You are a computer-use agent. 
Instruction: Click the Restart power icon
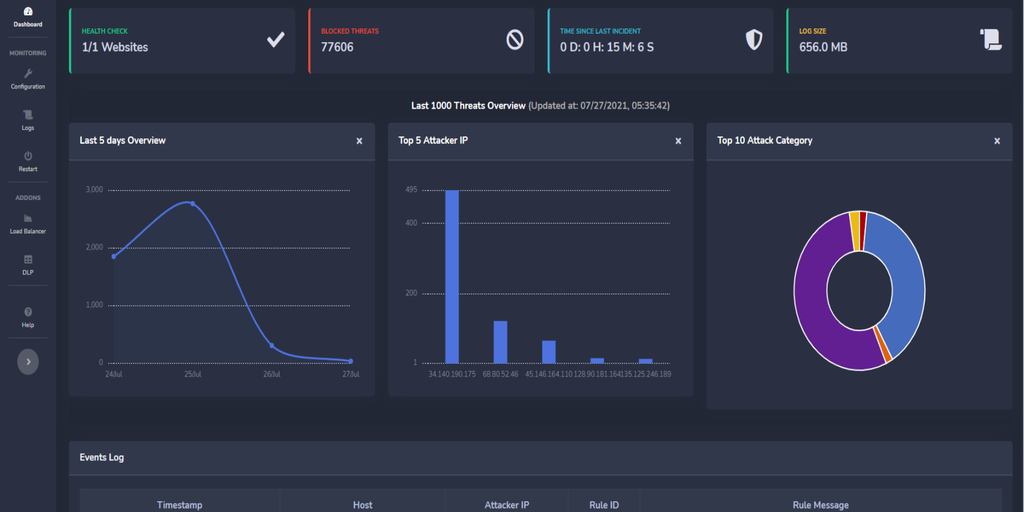pyautogui.click(x=28, y=156)
